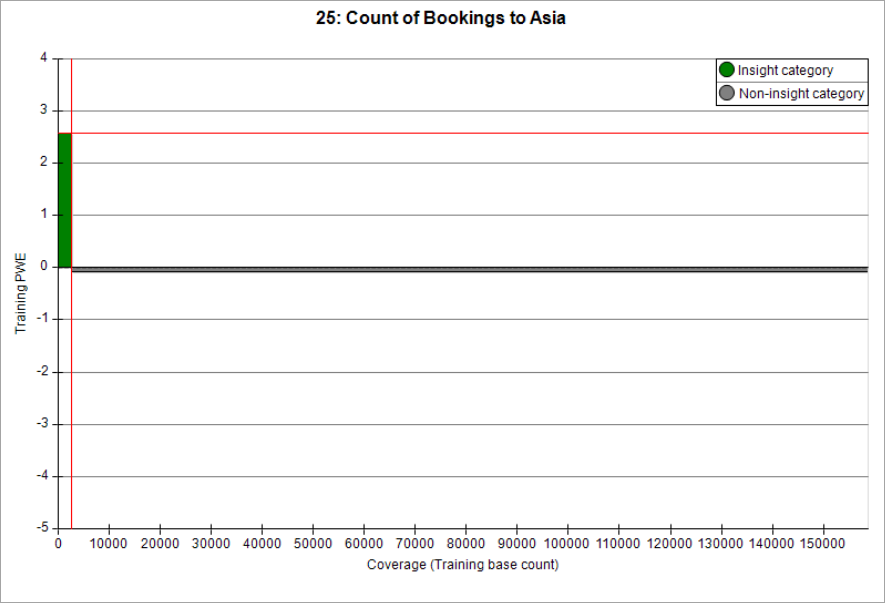Click the Coverage (Training base count) axis label
The width and height of the screenshot is (885, 603).
[x=463, y=564]
